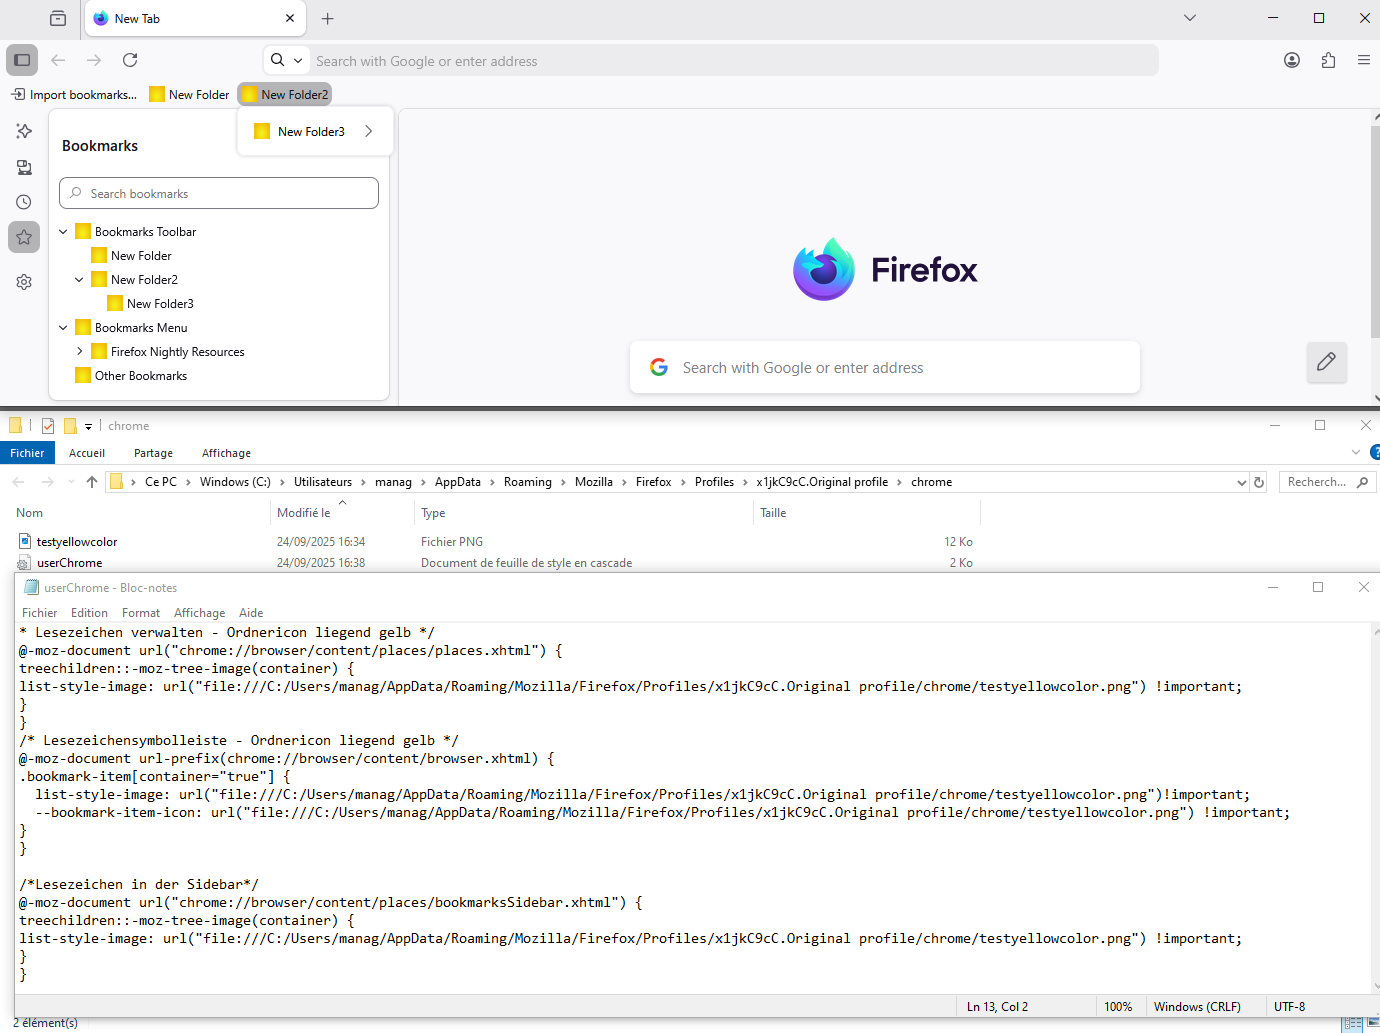The width and height of the screenshot is (1380, 1033).
Task: Open History in the sidebar
Action: pos(24,202)
